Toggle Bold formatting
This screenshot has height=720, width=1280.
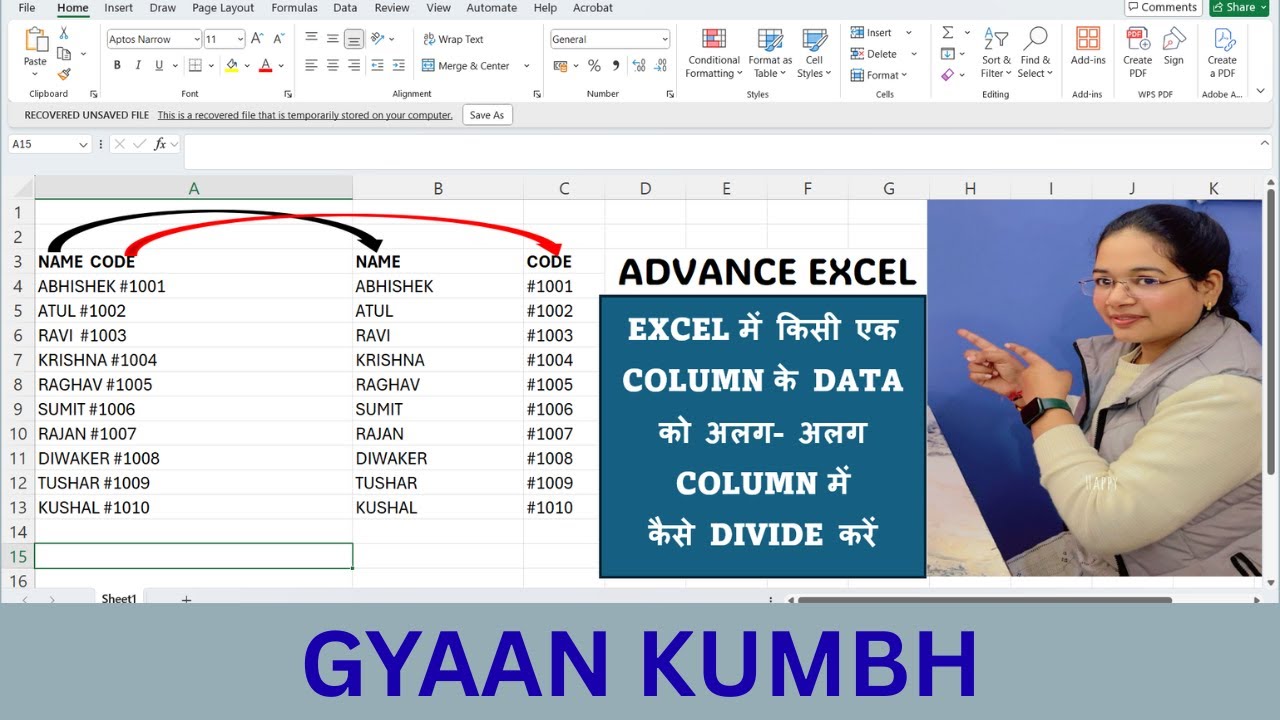(x=117, y=66)
